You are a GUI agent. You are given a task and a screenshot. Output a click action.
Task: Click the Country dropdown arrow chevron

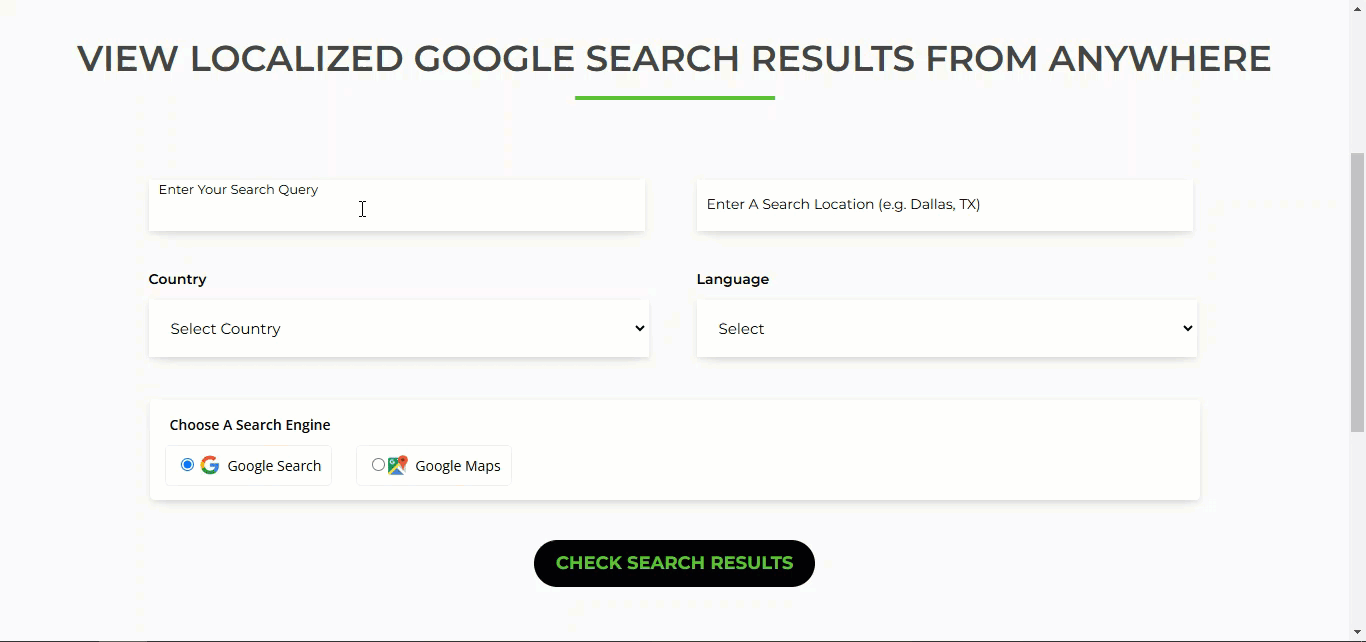pyautogui.click(x=640, y=329)
